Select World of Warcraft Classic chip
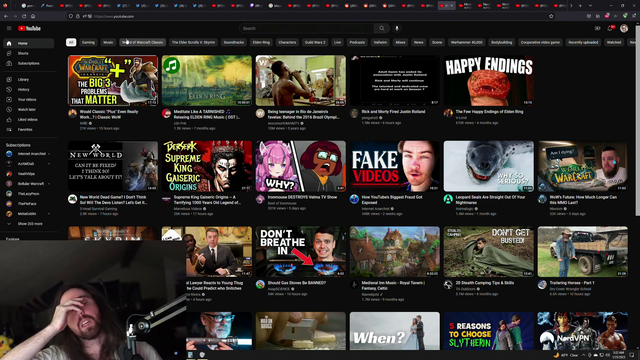Image resolution: width=640 pixels, height=360 pixels. pyautogui.click(x=142, y=42)
